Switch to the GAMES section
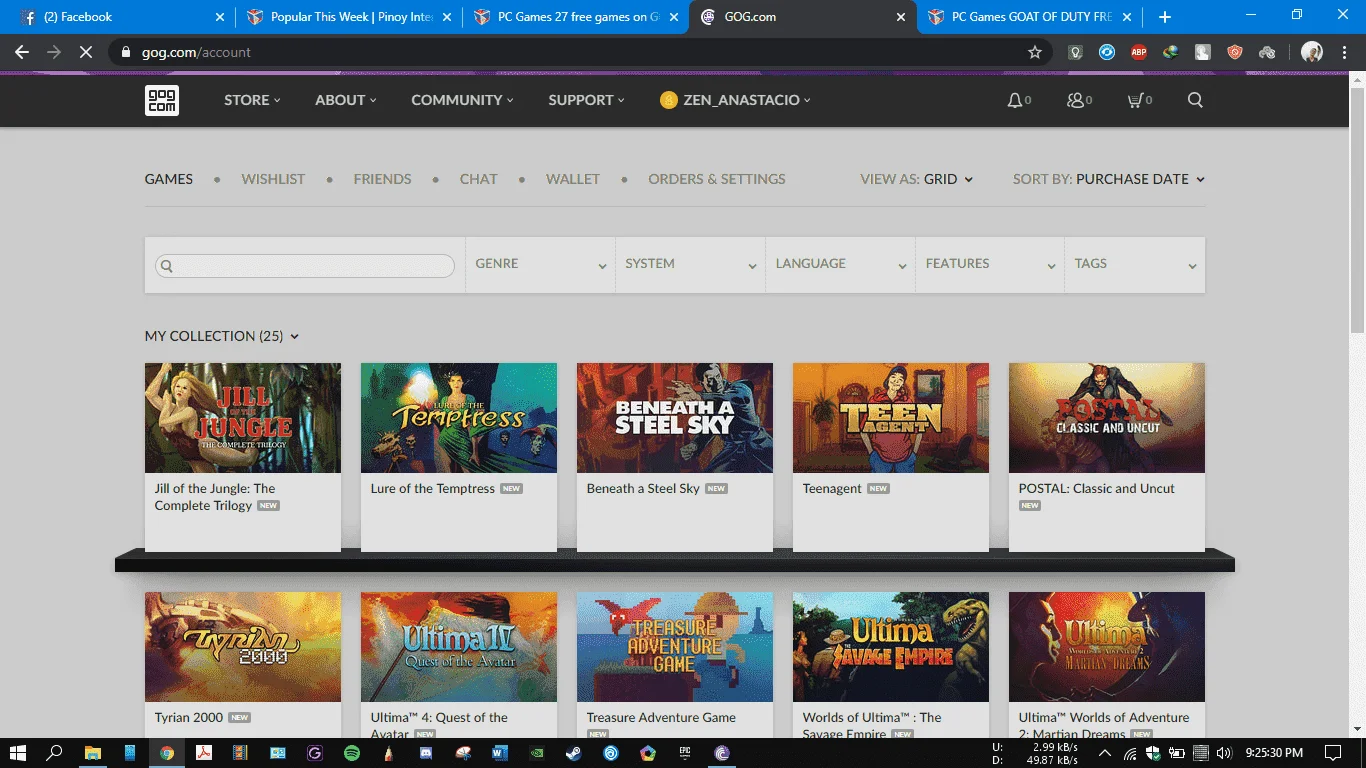This screenshot has height=768, width=1366. pos(169,179)
